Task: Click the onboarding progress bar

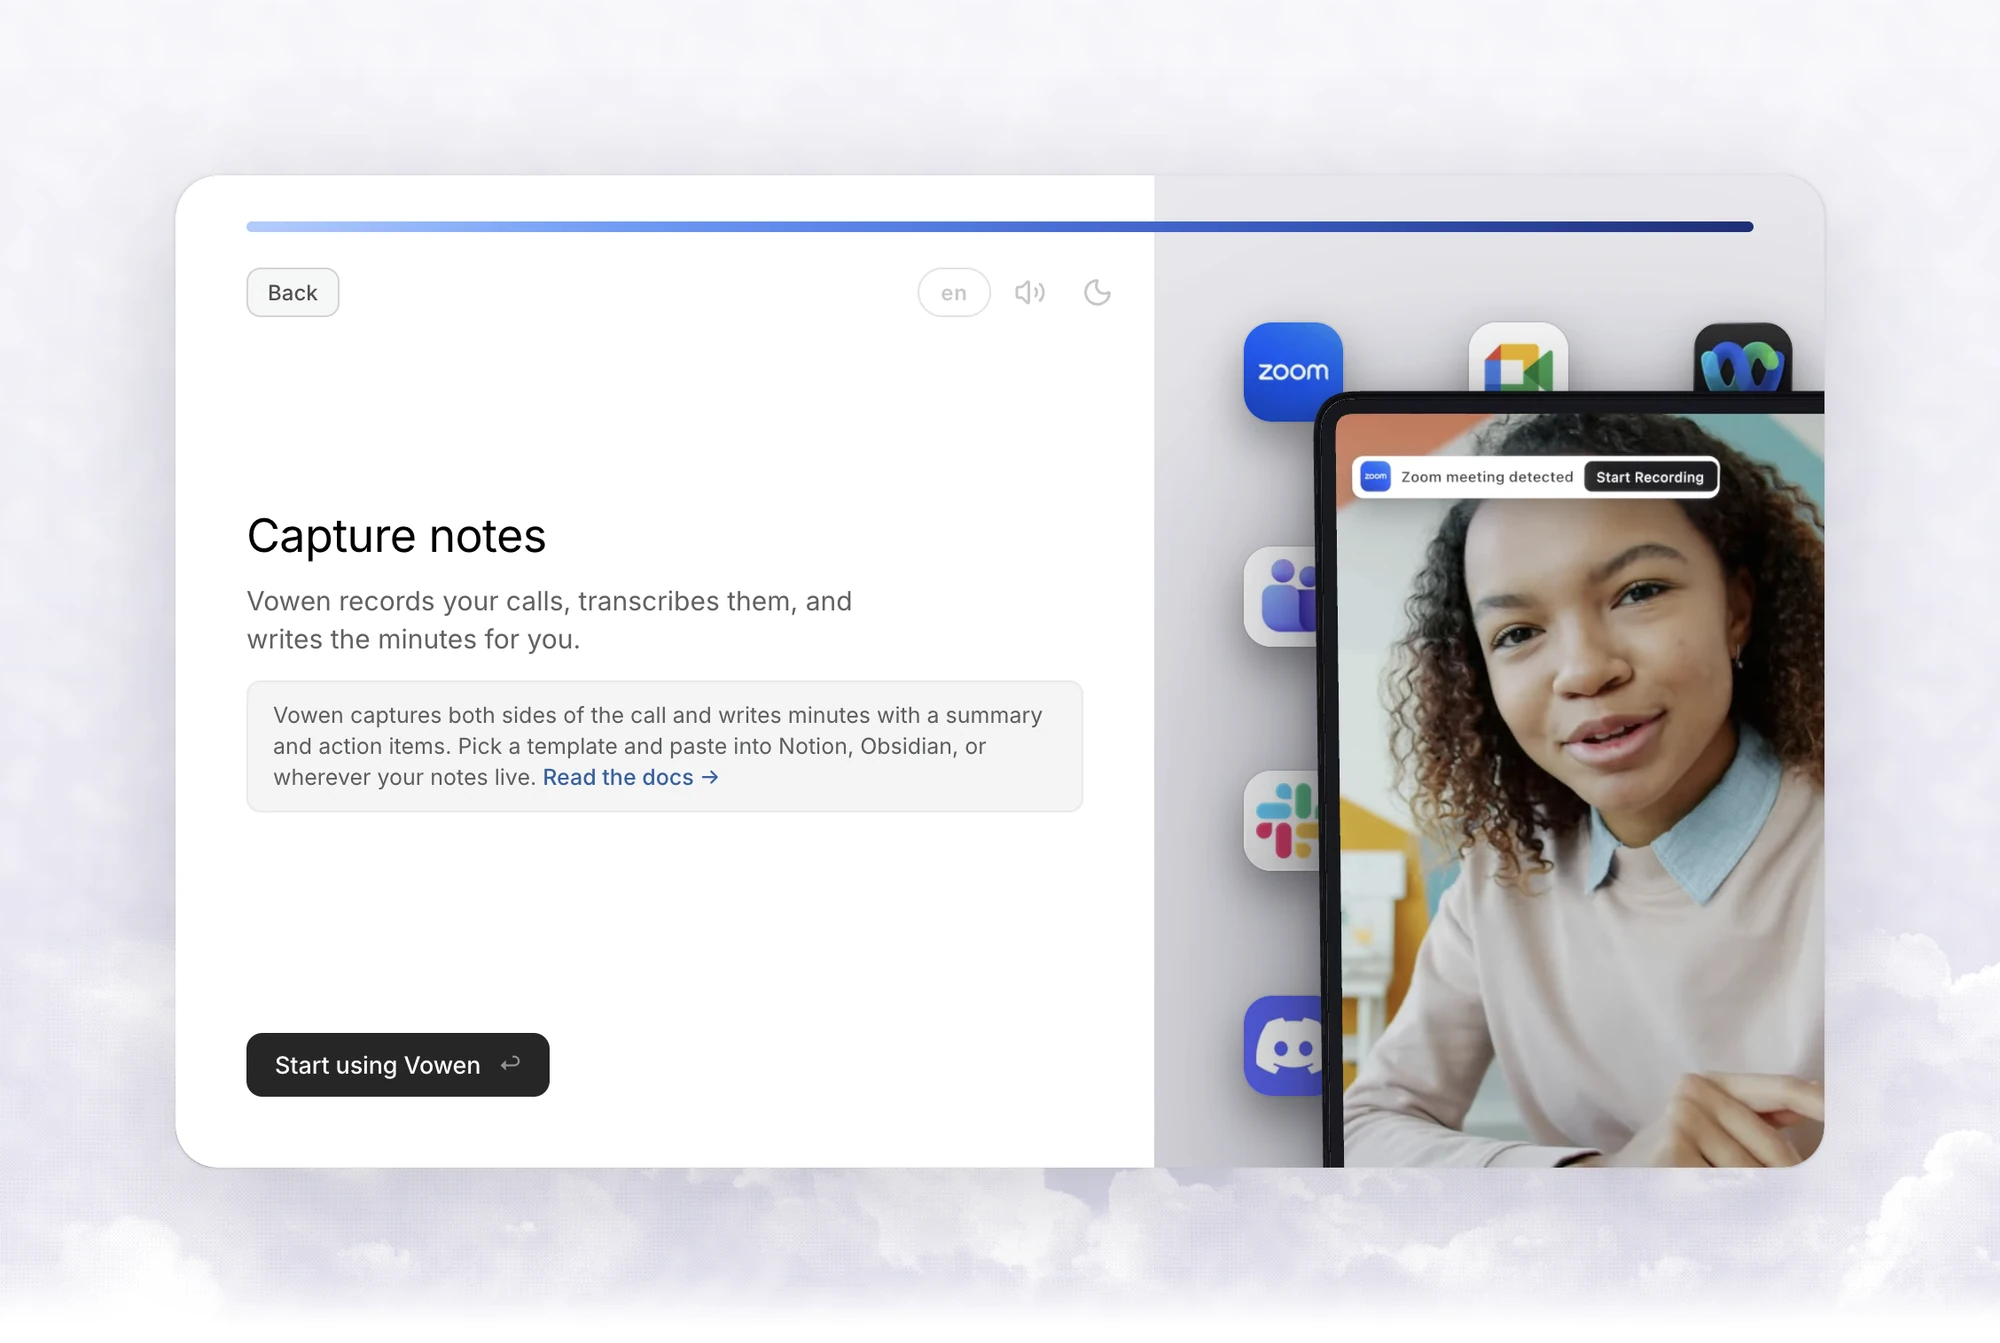Action: pyautogui.click(x=1000, y=227)
